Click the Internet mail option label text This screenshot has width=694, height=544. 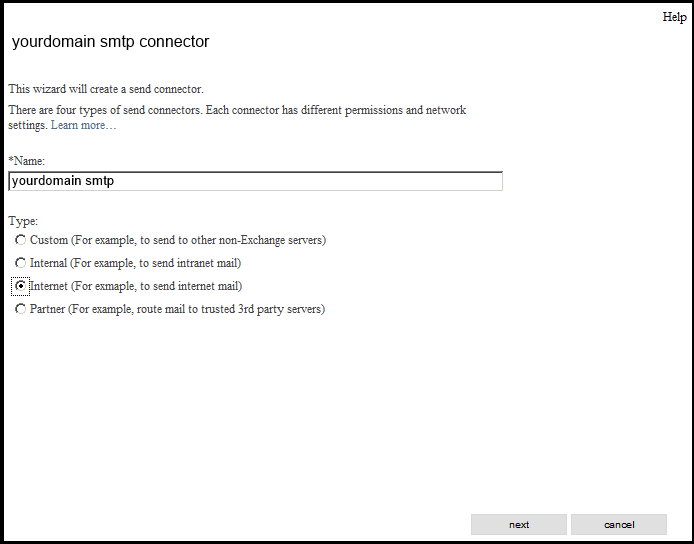[136, 286]
